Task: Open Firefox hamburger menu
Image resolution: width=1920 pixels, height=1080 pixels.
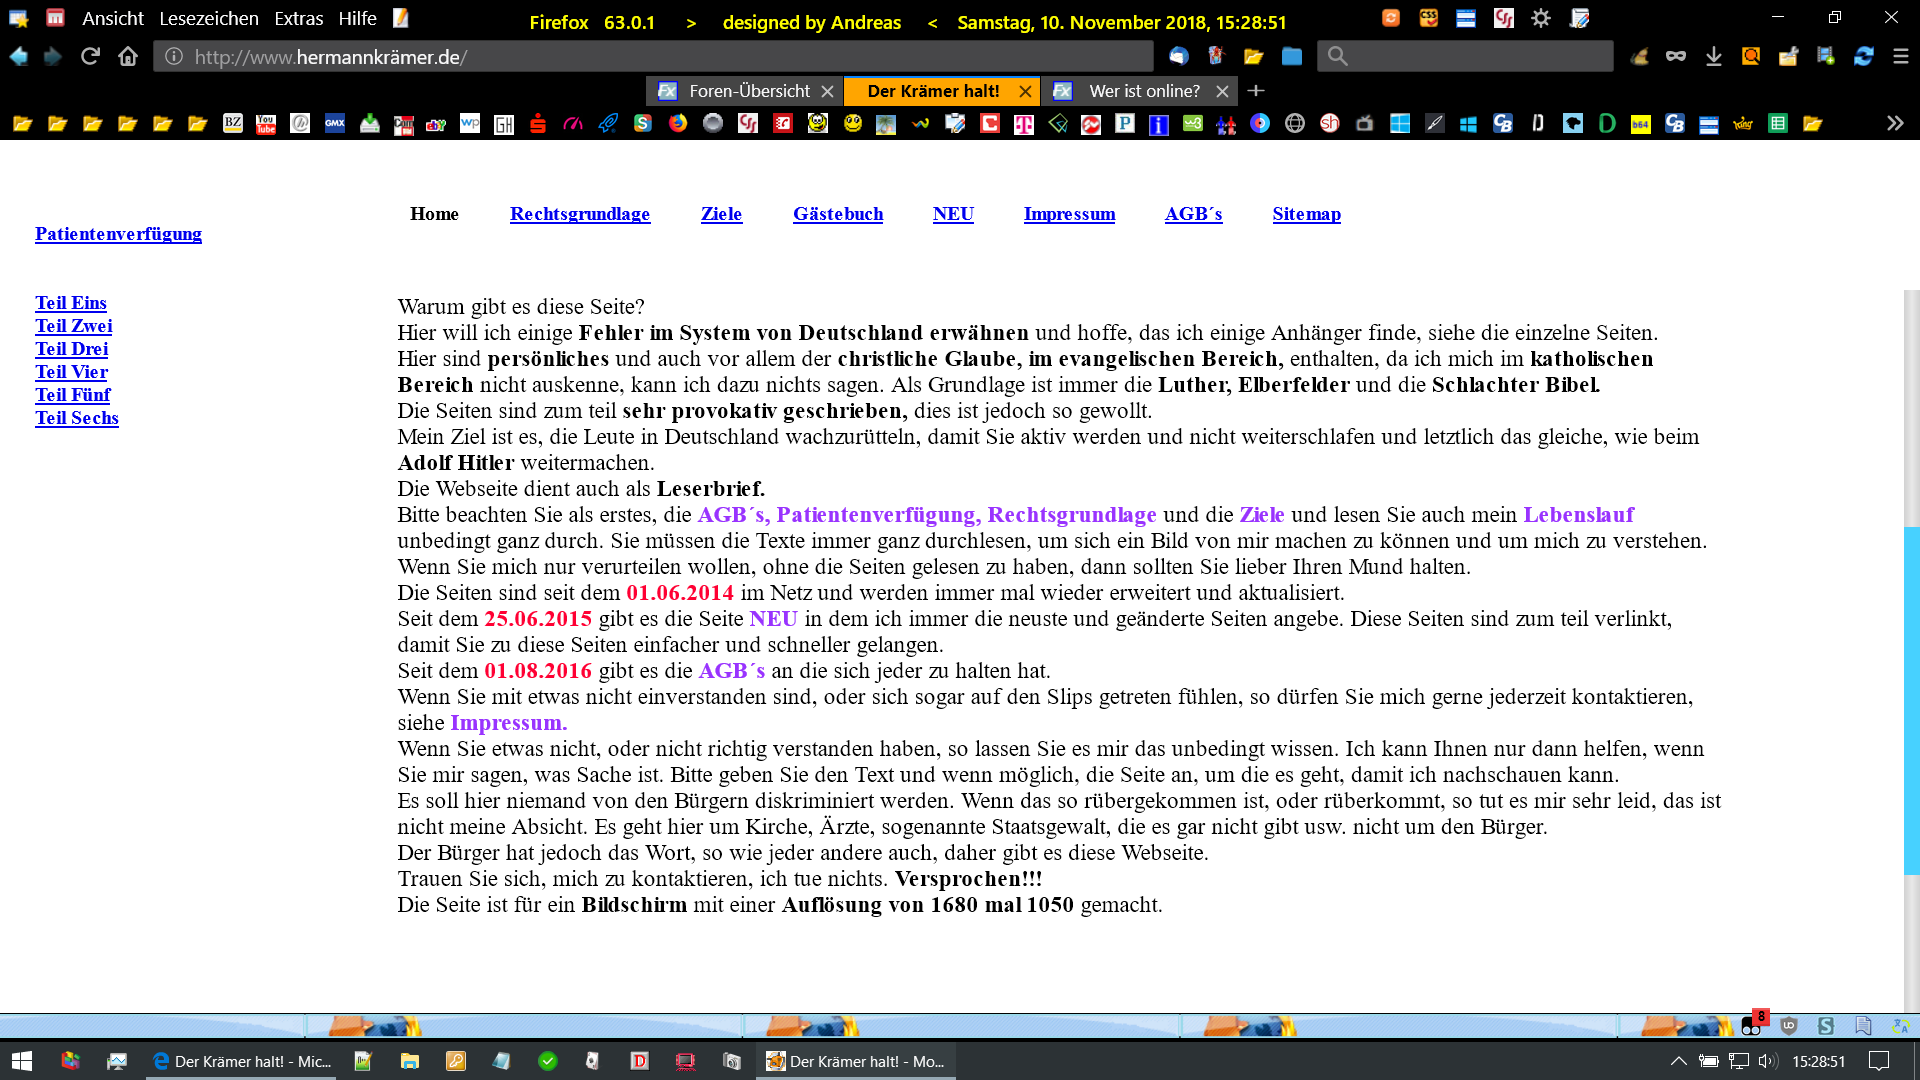Action: coord(1901,57)
